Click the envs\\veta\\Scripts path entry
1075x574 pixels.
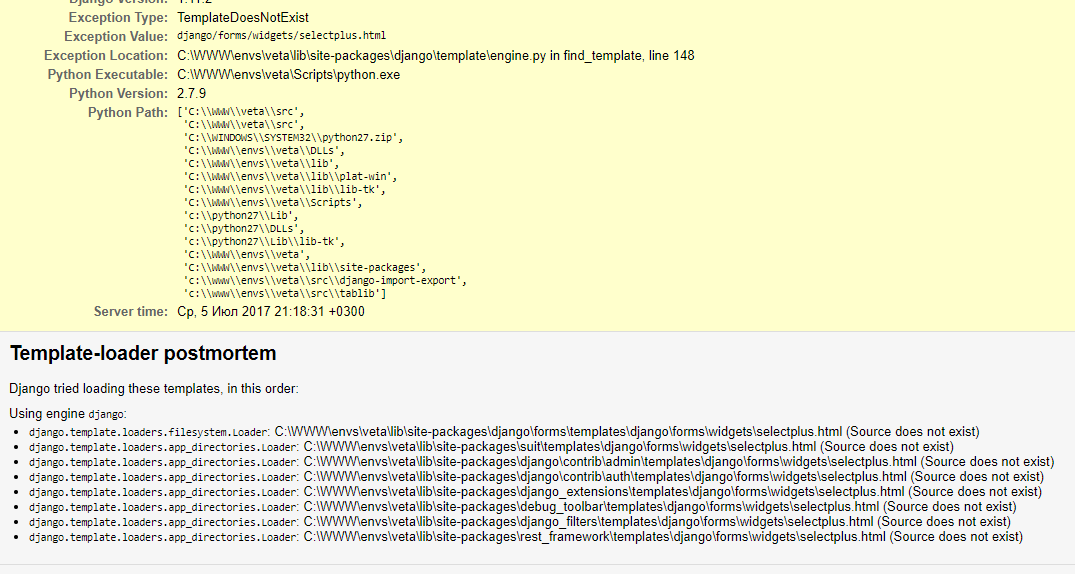273,202
